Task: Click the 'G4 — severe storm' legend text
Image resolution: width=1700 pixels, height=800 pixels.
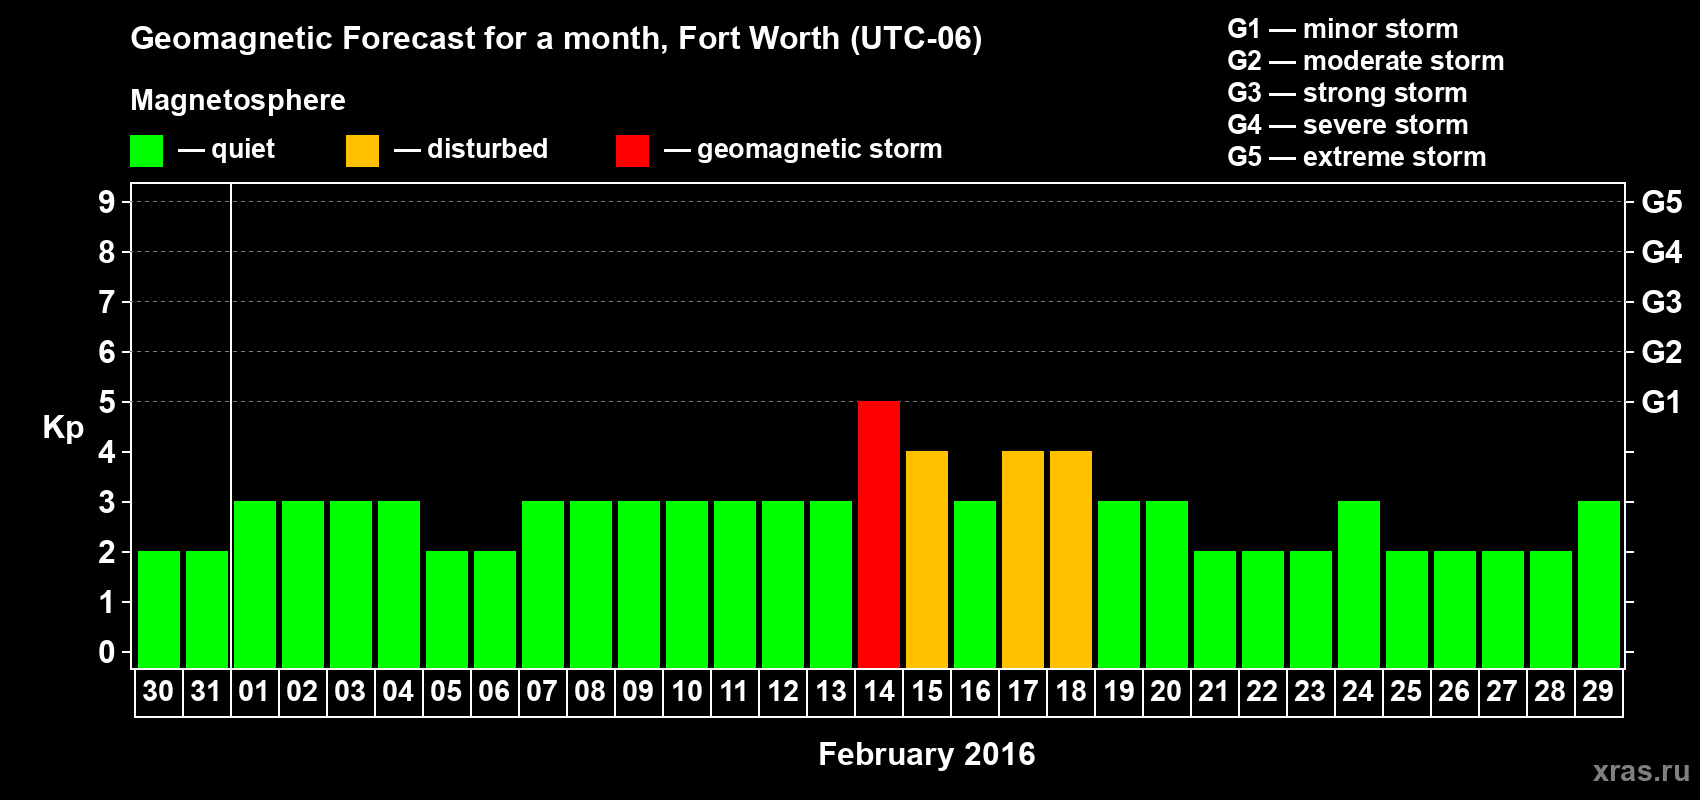Action: 1348,125
